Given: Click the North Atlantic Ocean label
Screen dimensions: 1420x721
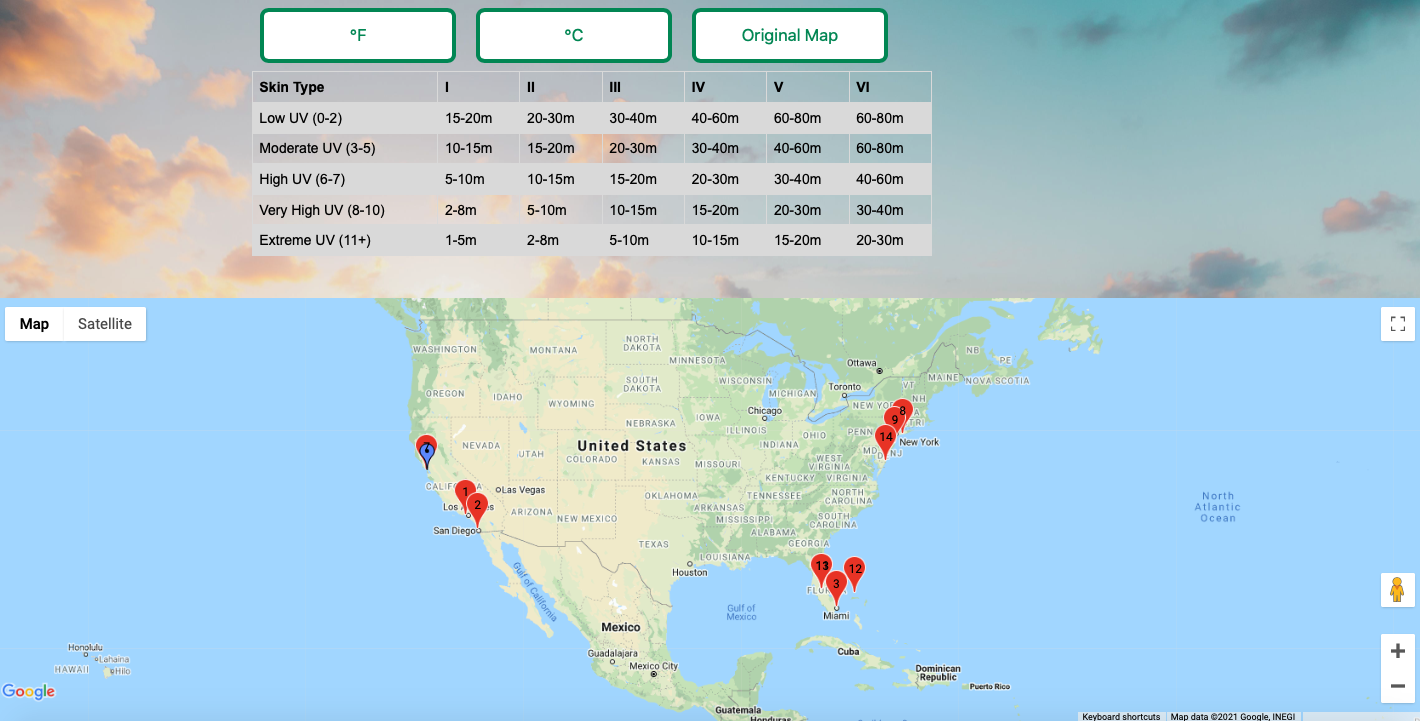Looking at the screenshot, I should pyautogui.click(x=1218, y=507).
